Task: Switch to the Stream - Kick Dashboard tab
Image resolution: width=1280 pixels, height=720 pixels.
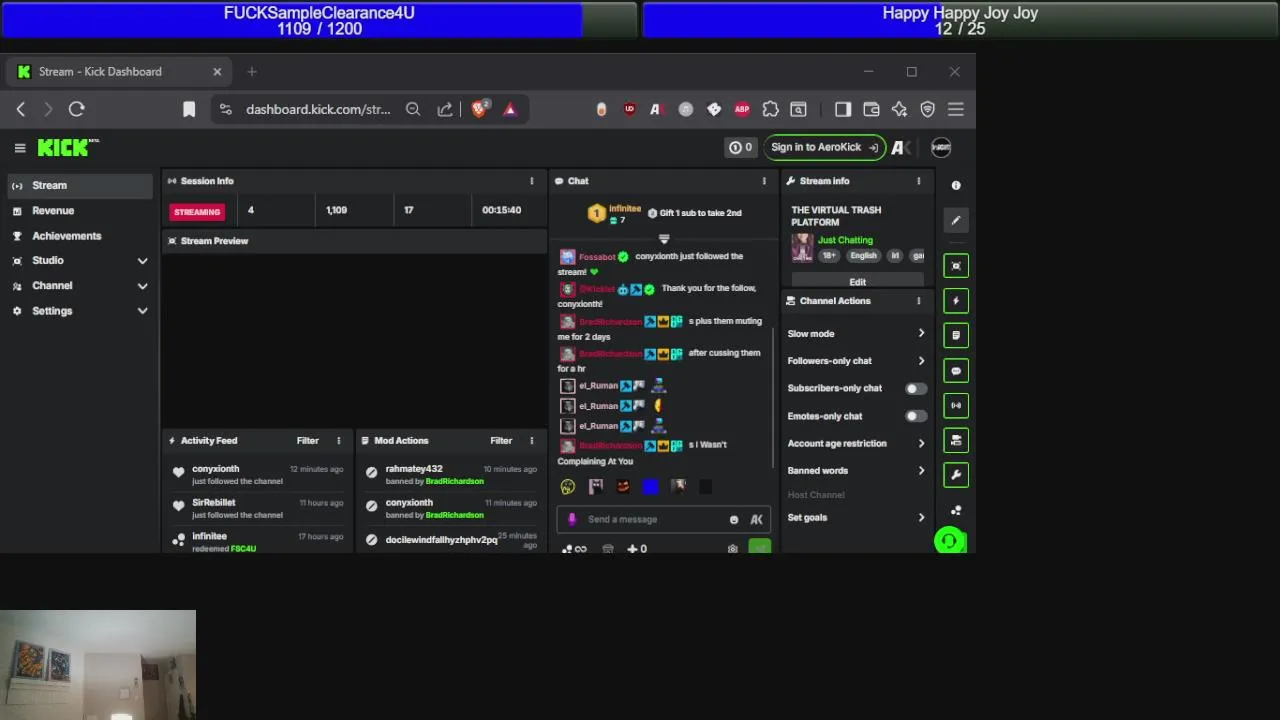Action: (x=118, y=72)
